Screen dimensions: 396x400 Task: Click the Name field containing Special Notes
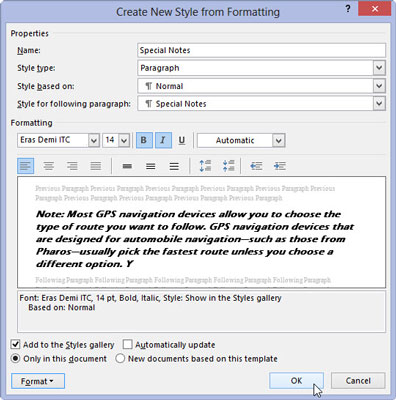pos(261,50)
